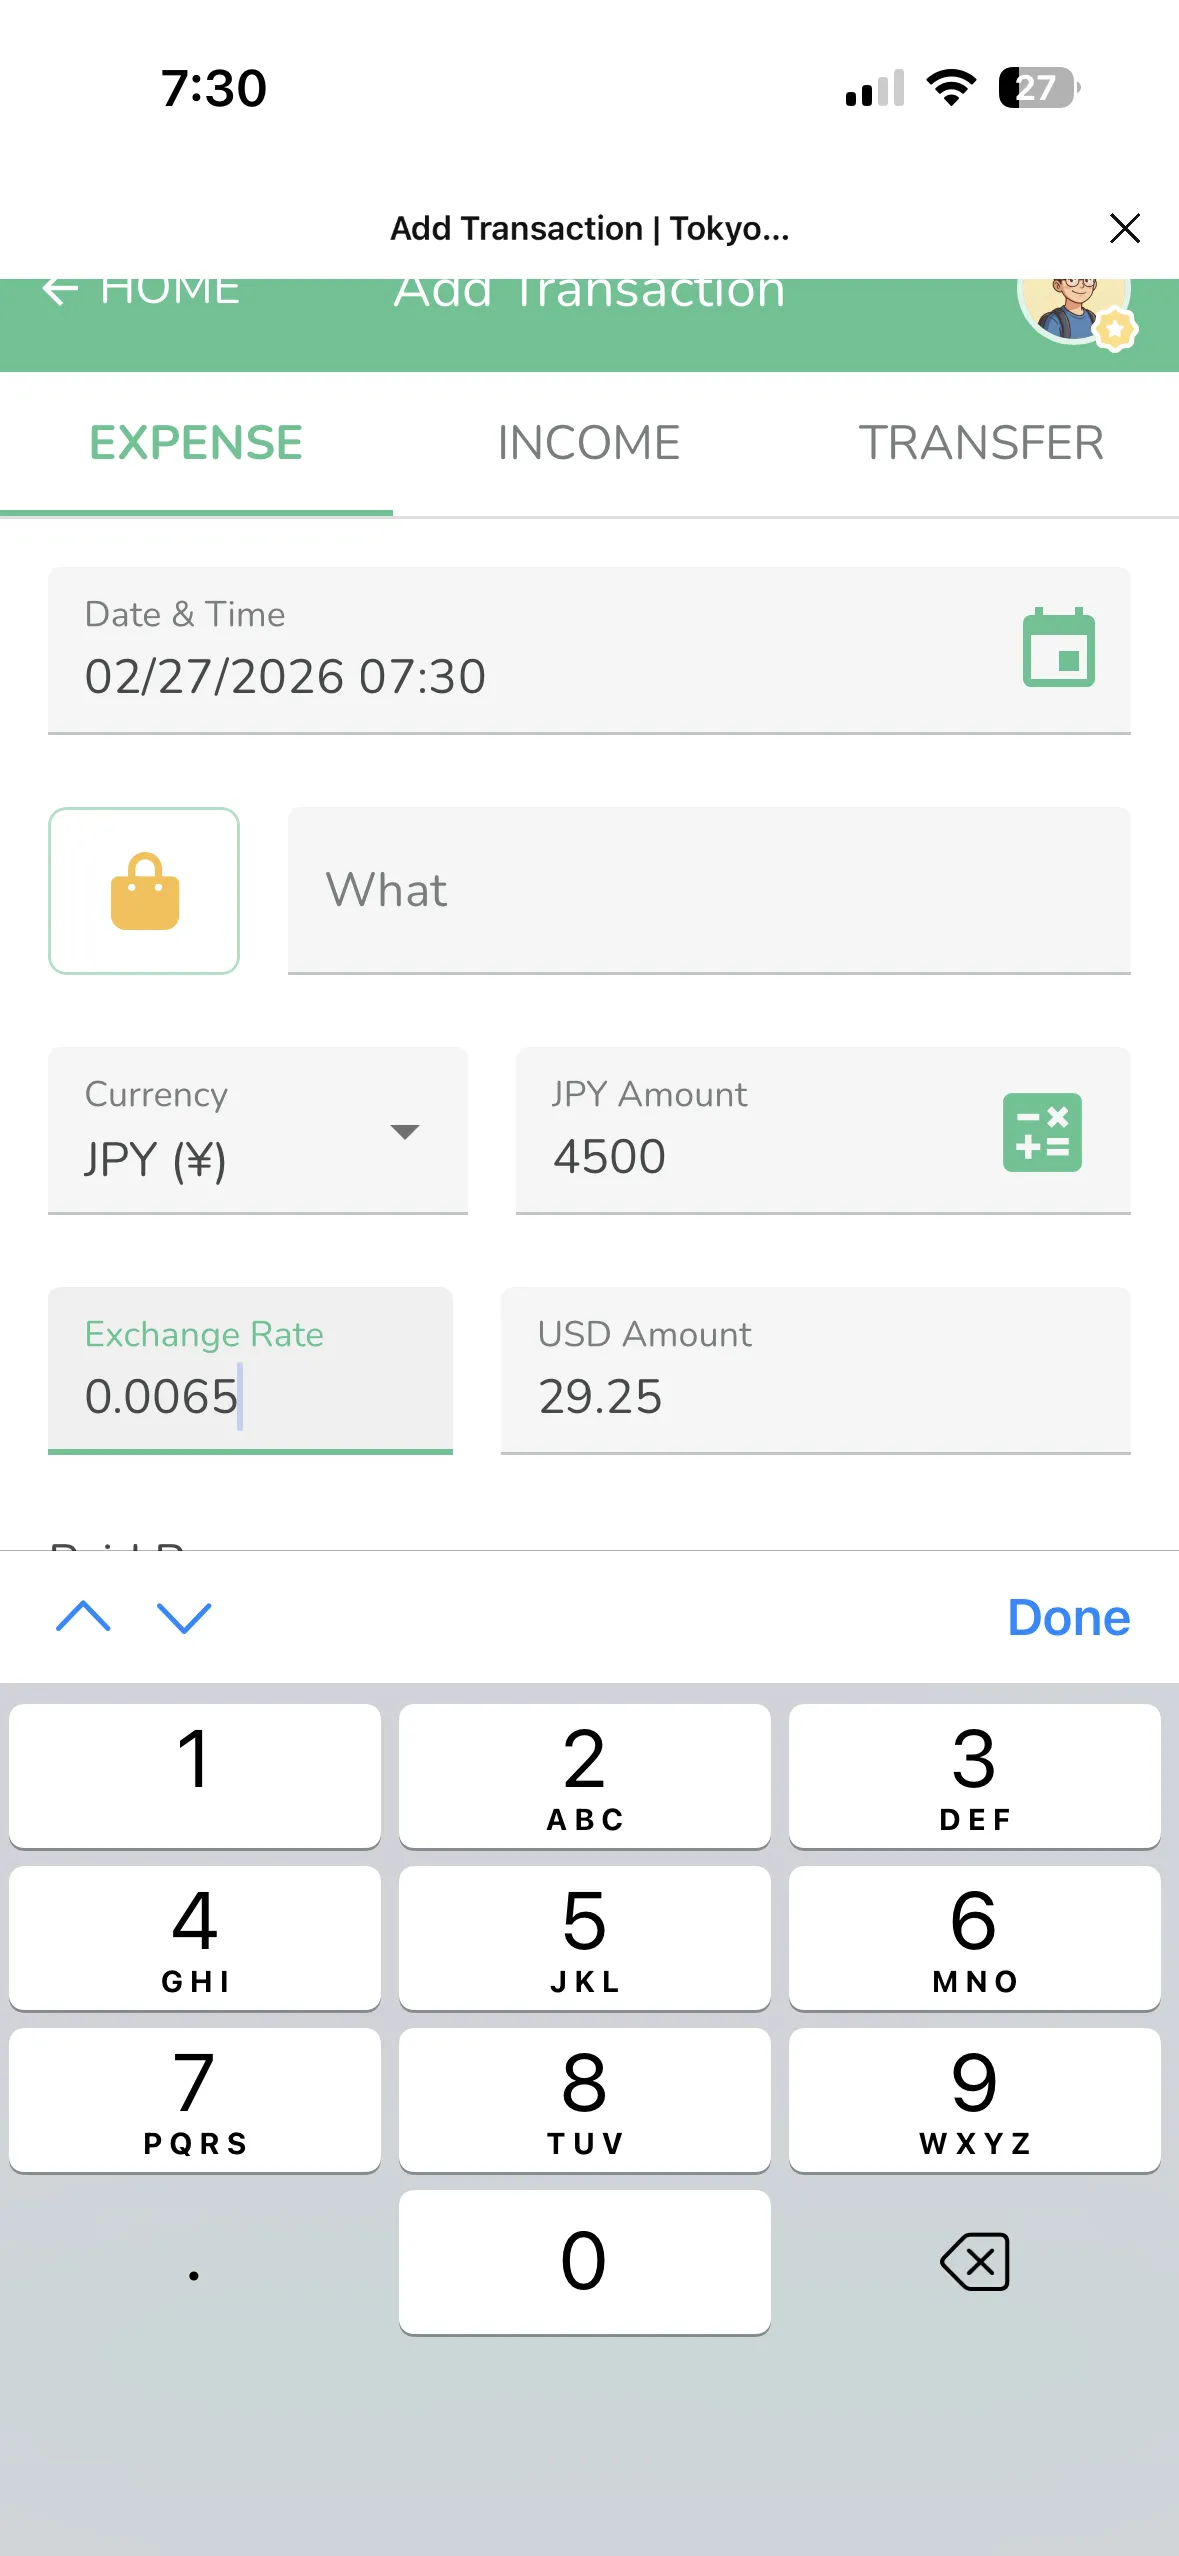1179x2556 pixels.
Task: Jump to next field with down chevron
Action: [x=185, y=1617]
